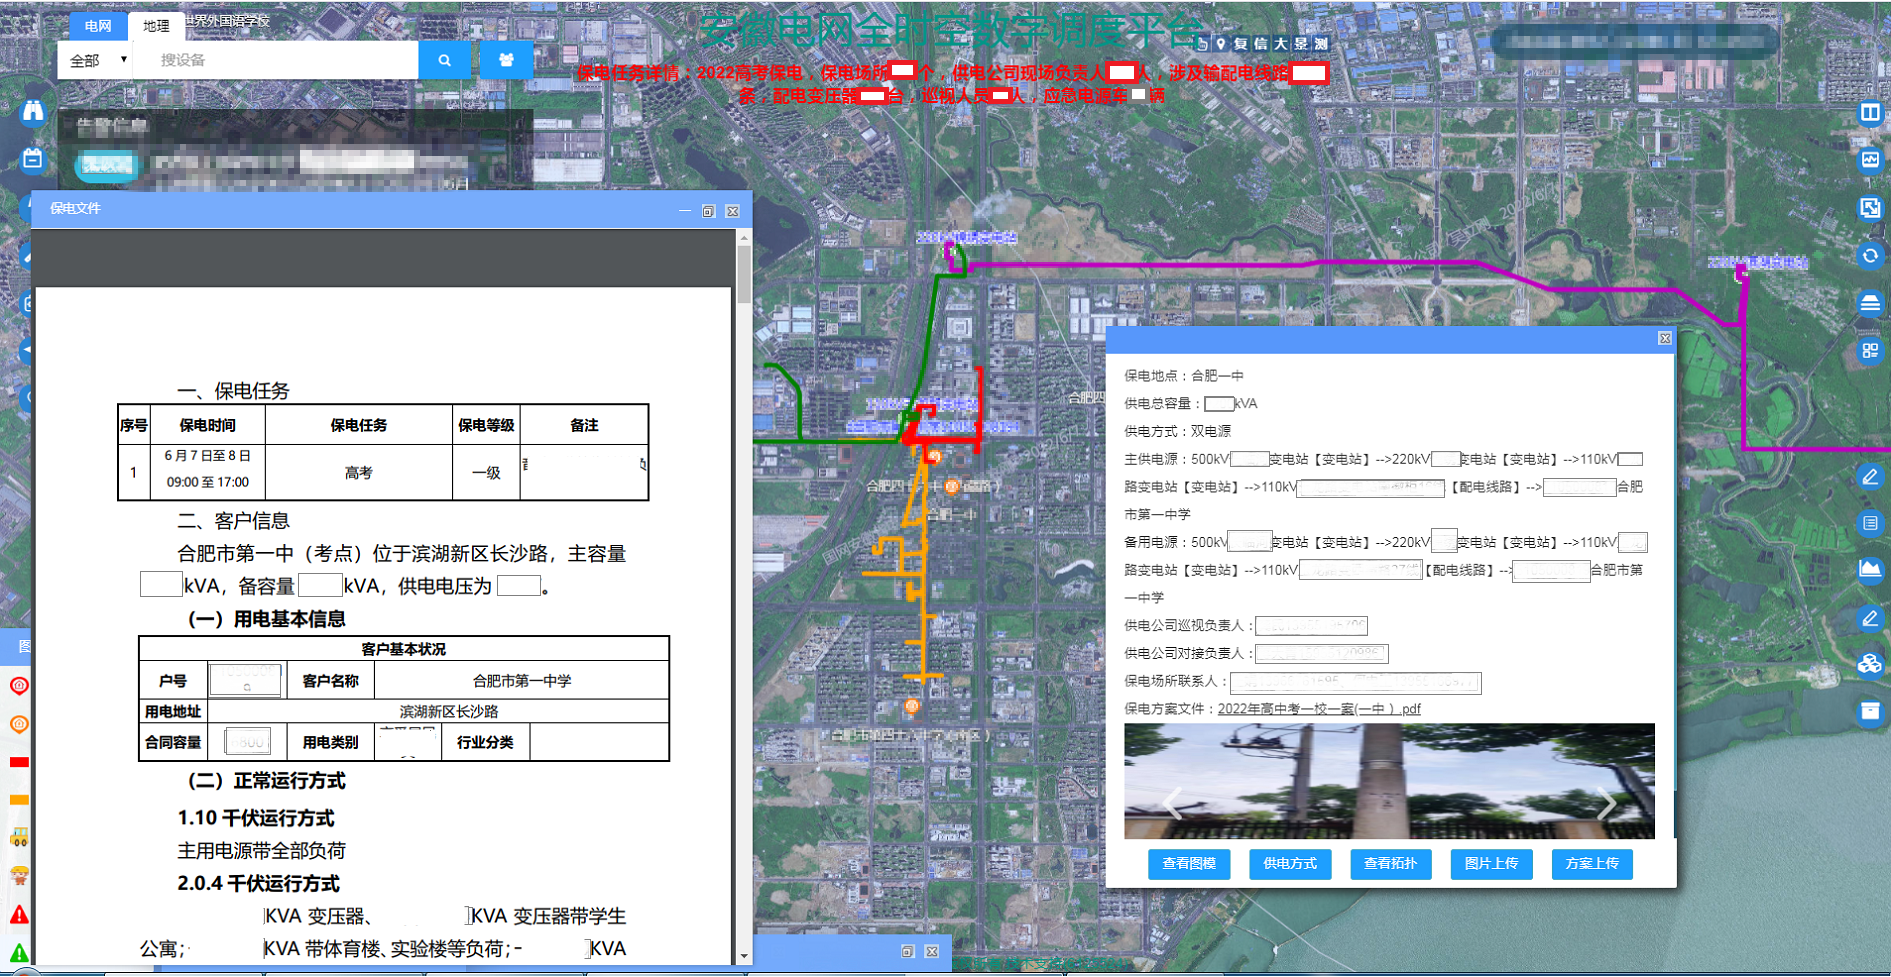Screen dimensions: 1891x977
Task: Click the 保电文件 document scrollbar down arrow
Action: 743,956
